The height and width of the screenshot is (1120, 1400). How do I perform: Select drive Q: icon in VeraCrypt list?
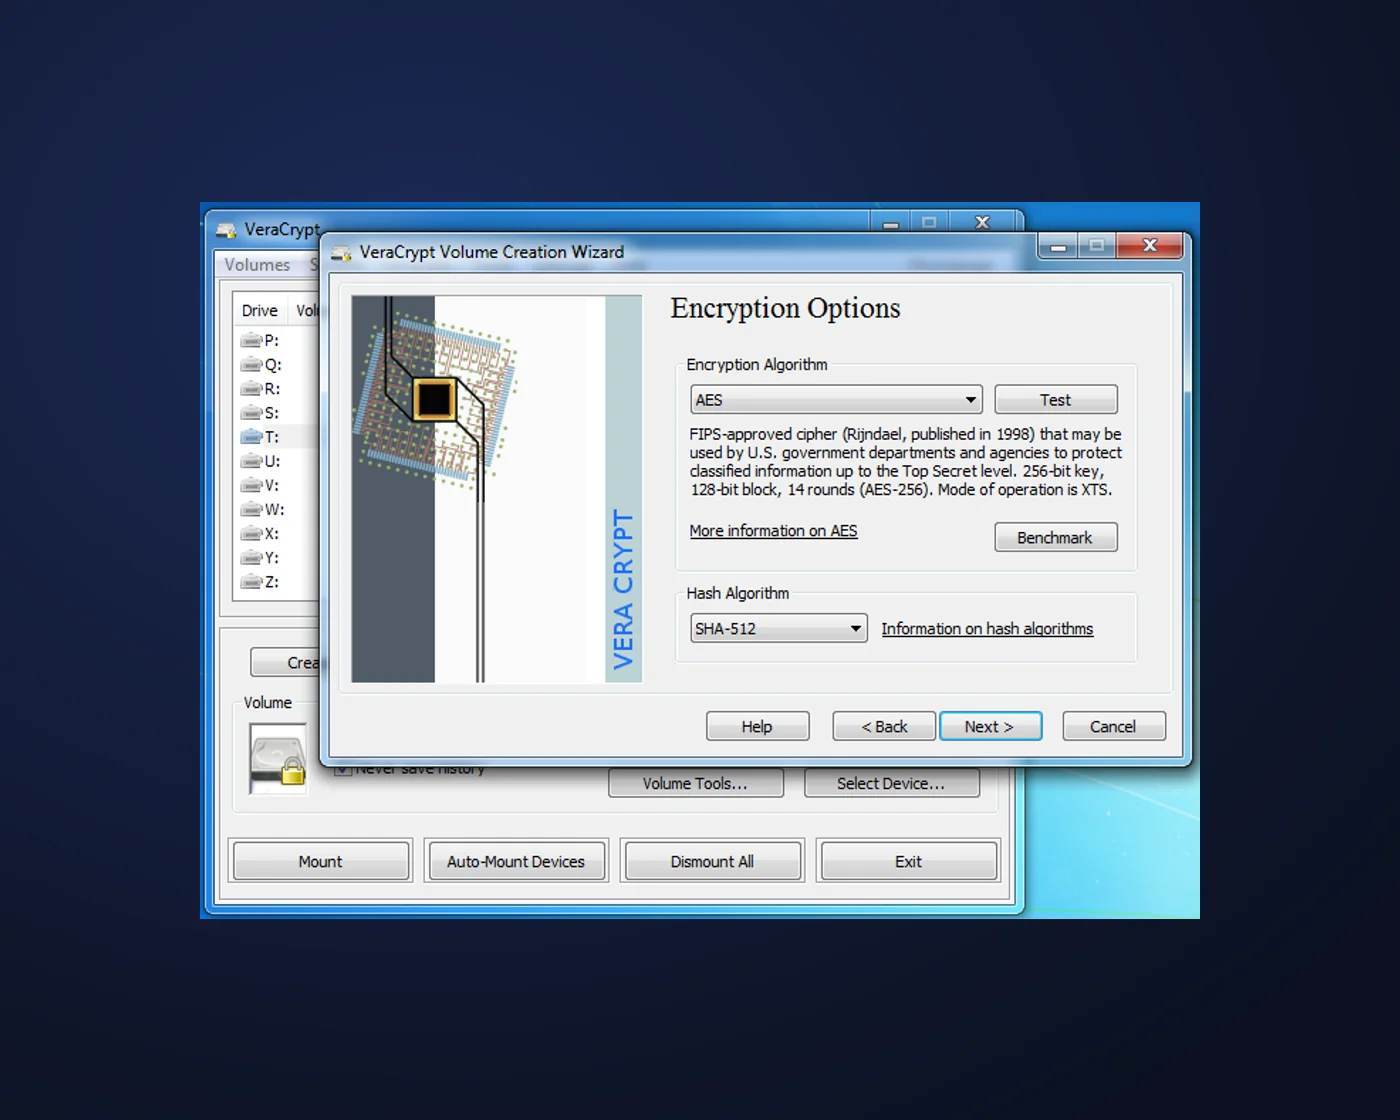[x=251, y=365]
